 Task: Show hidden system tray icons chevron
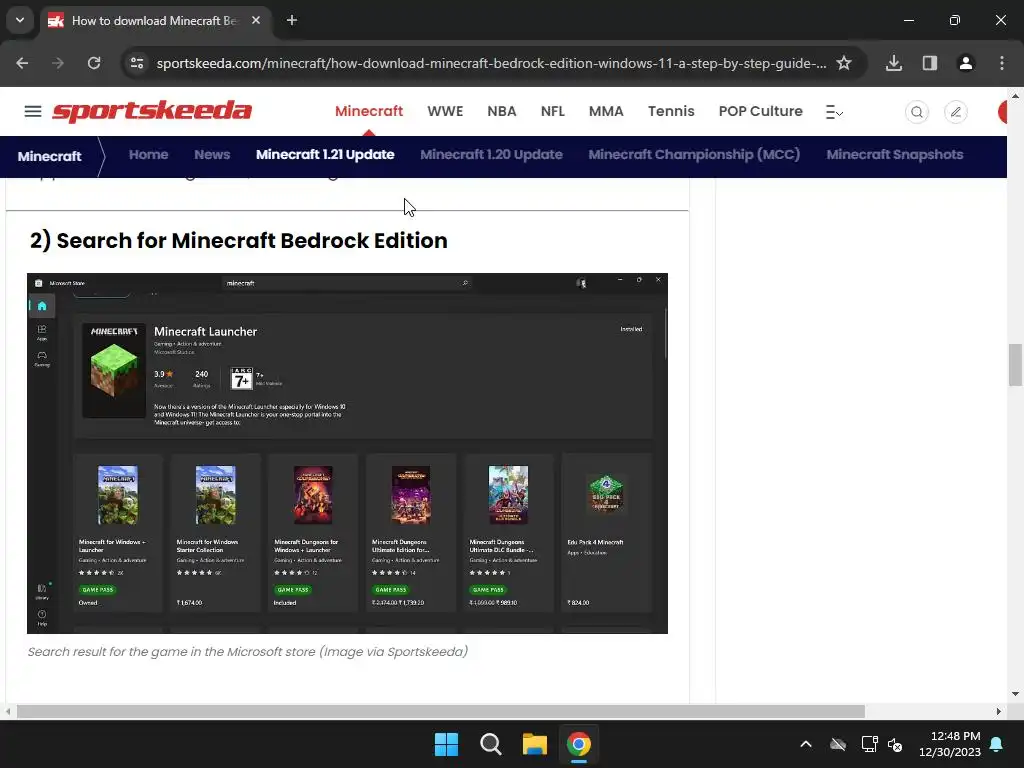tap(806, 744)
